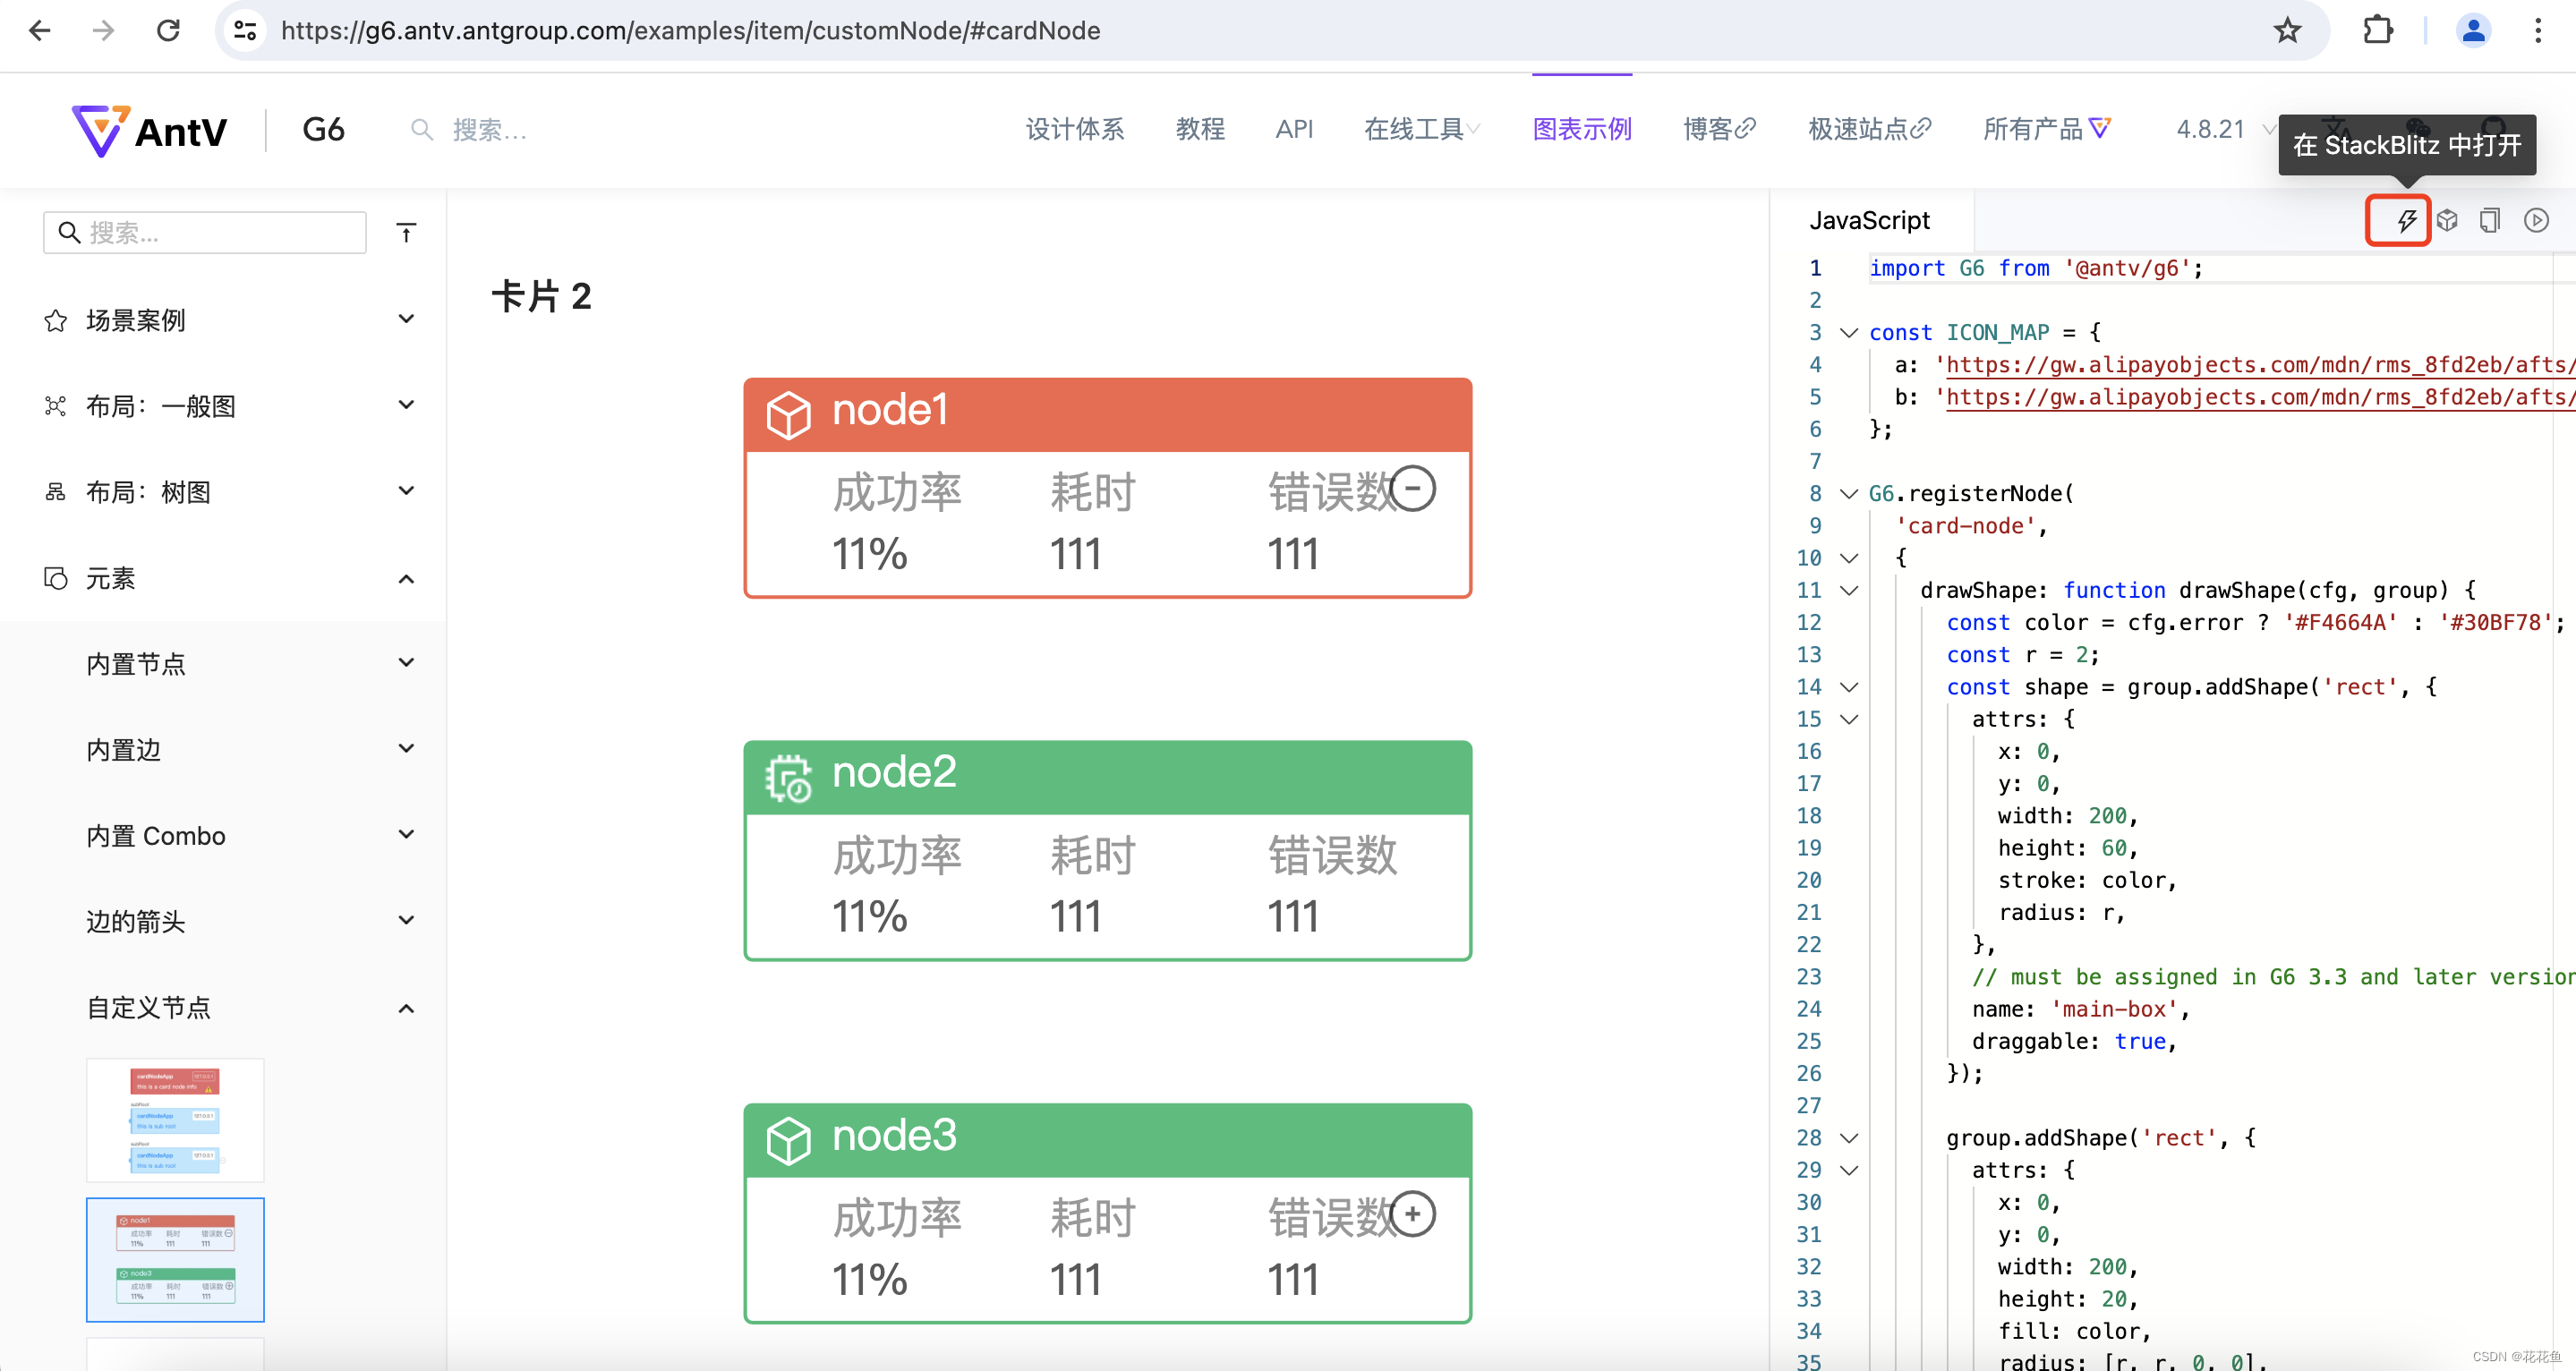This screenshot has height=1371, width=2576.
Task: Fold the code block at line 8
Action: [1849, 494]
